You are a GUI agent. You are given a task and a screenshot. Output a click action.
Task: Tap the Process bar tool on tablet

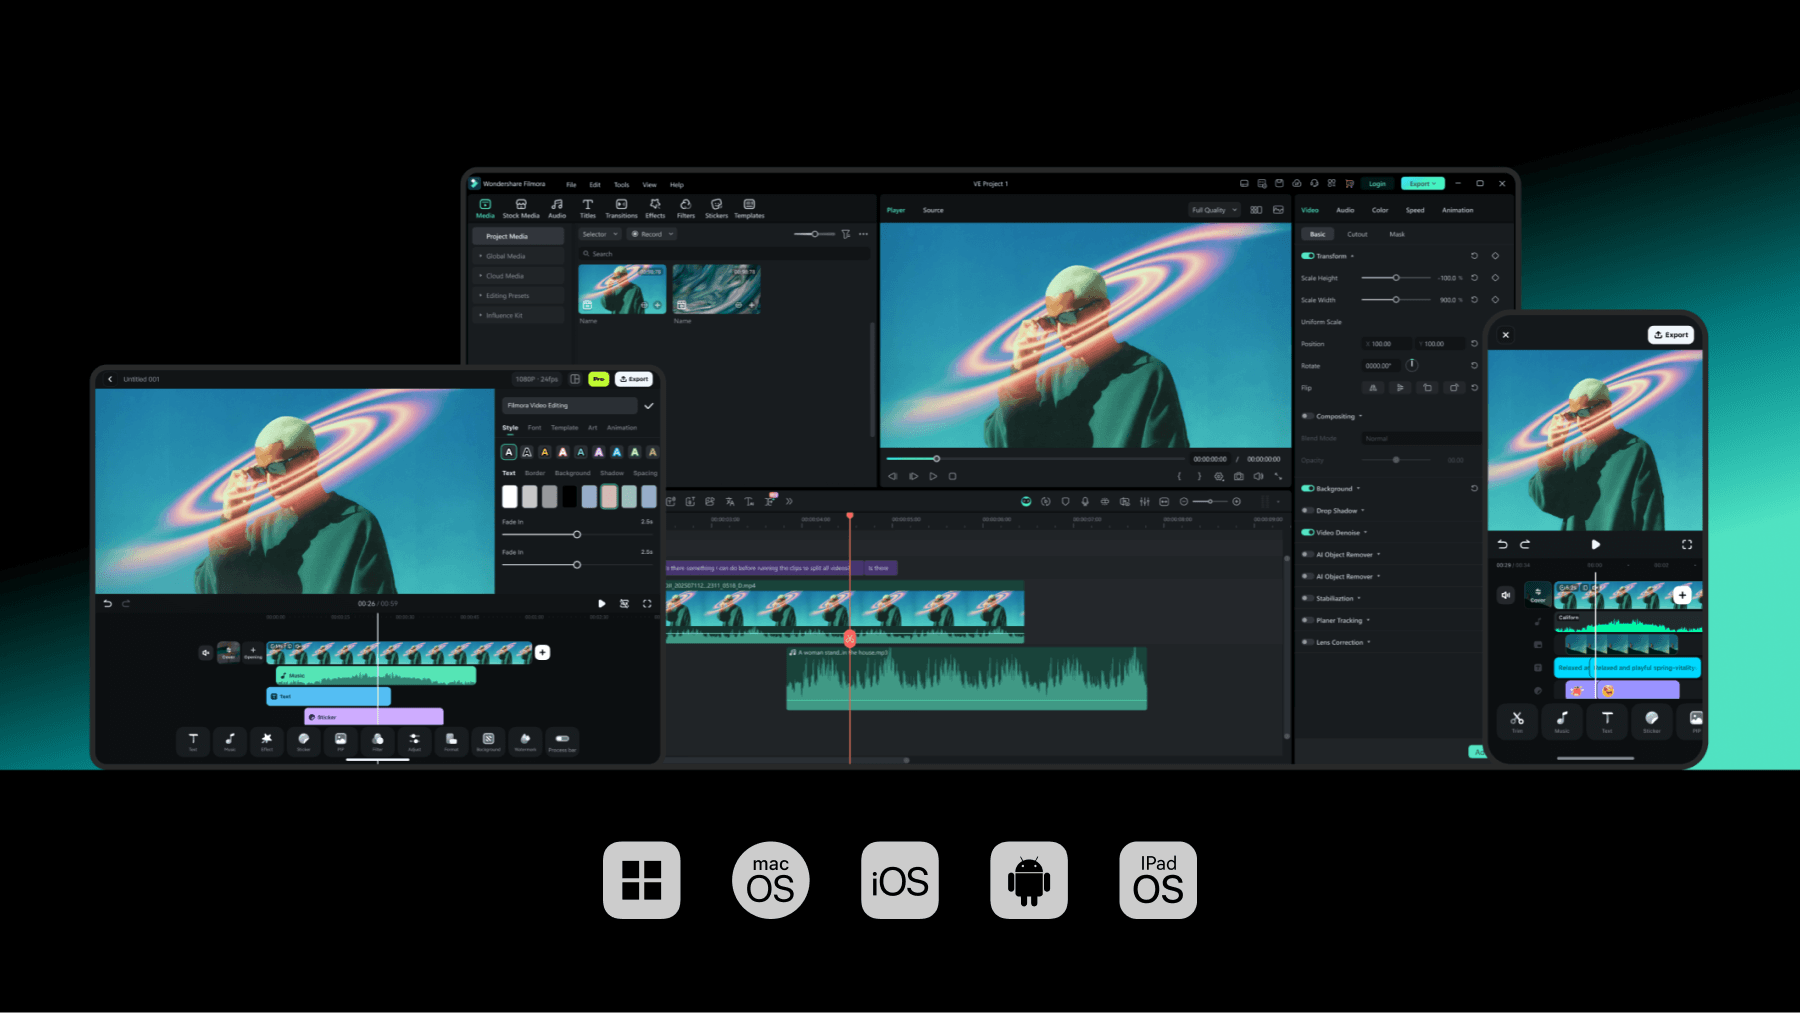pyautogui.click(x=562, y=741)
